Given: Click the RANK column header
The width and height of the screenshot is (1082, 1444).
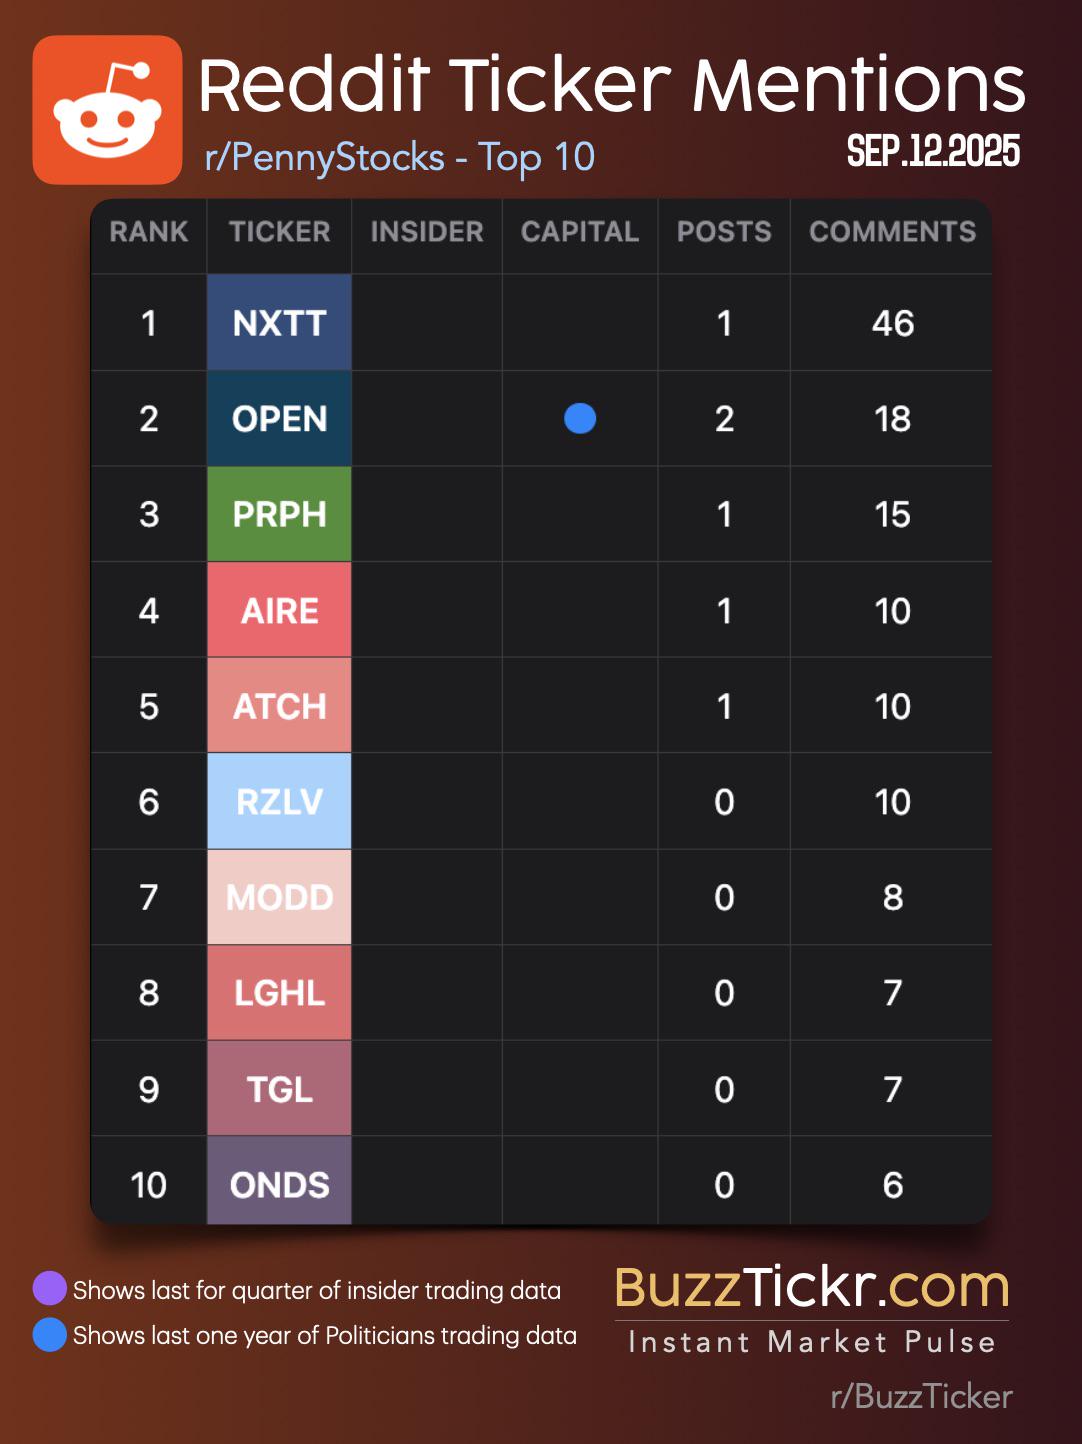Looking at the screenshot, I should (149, 232).
